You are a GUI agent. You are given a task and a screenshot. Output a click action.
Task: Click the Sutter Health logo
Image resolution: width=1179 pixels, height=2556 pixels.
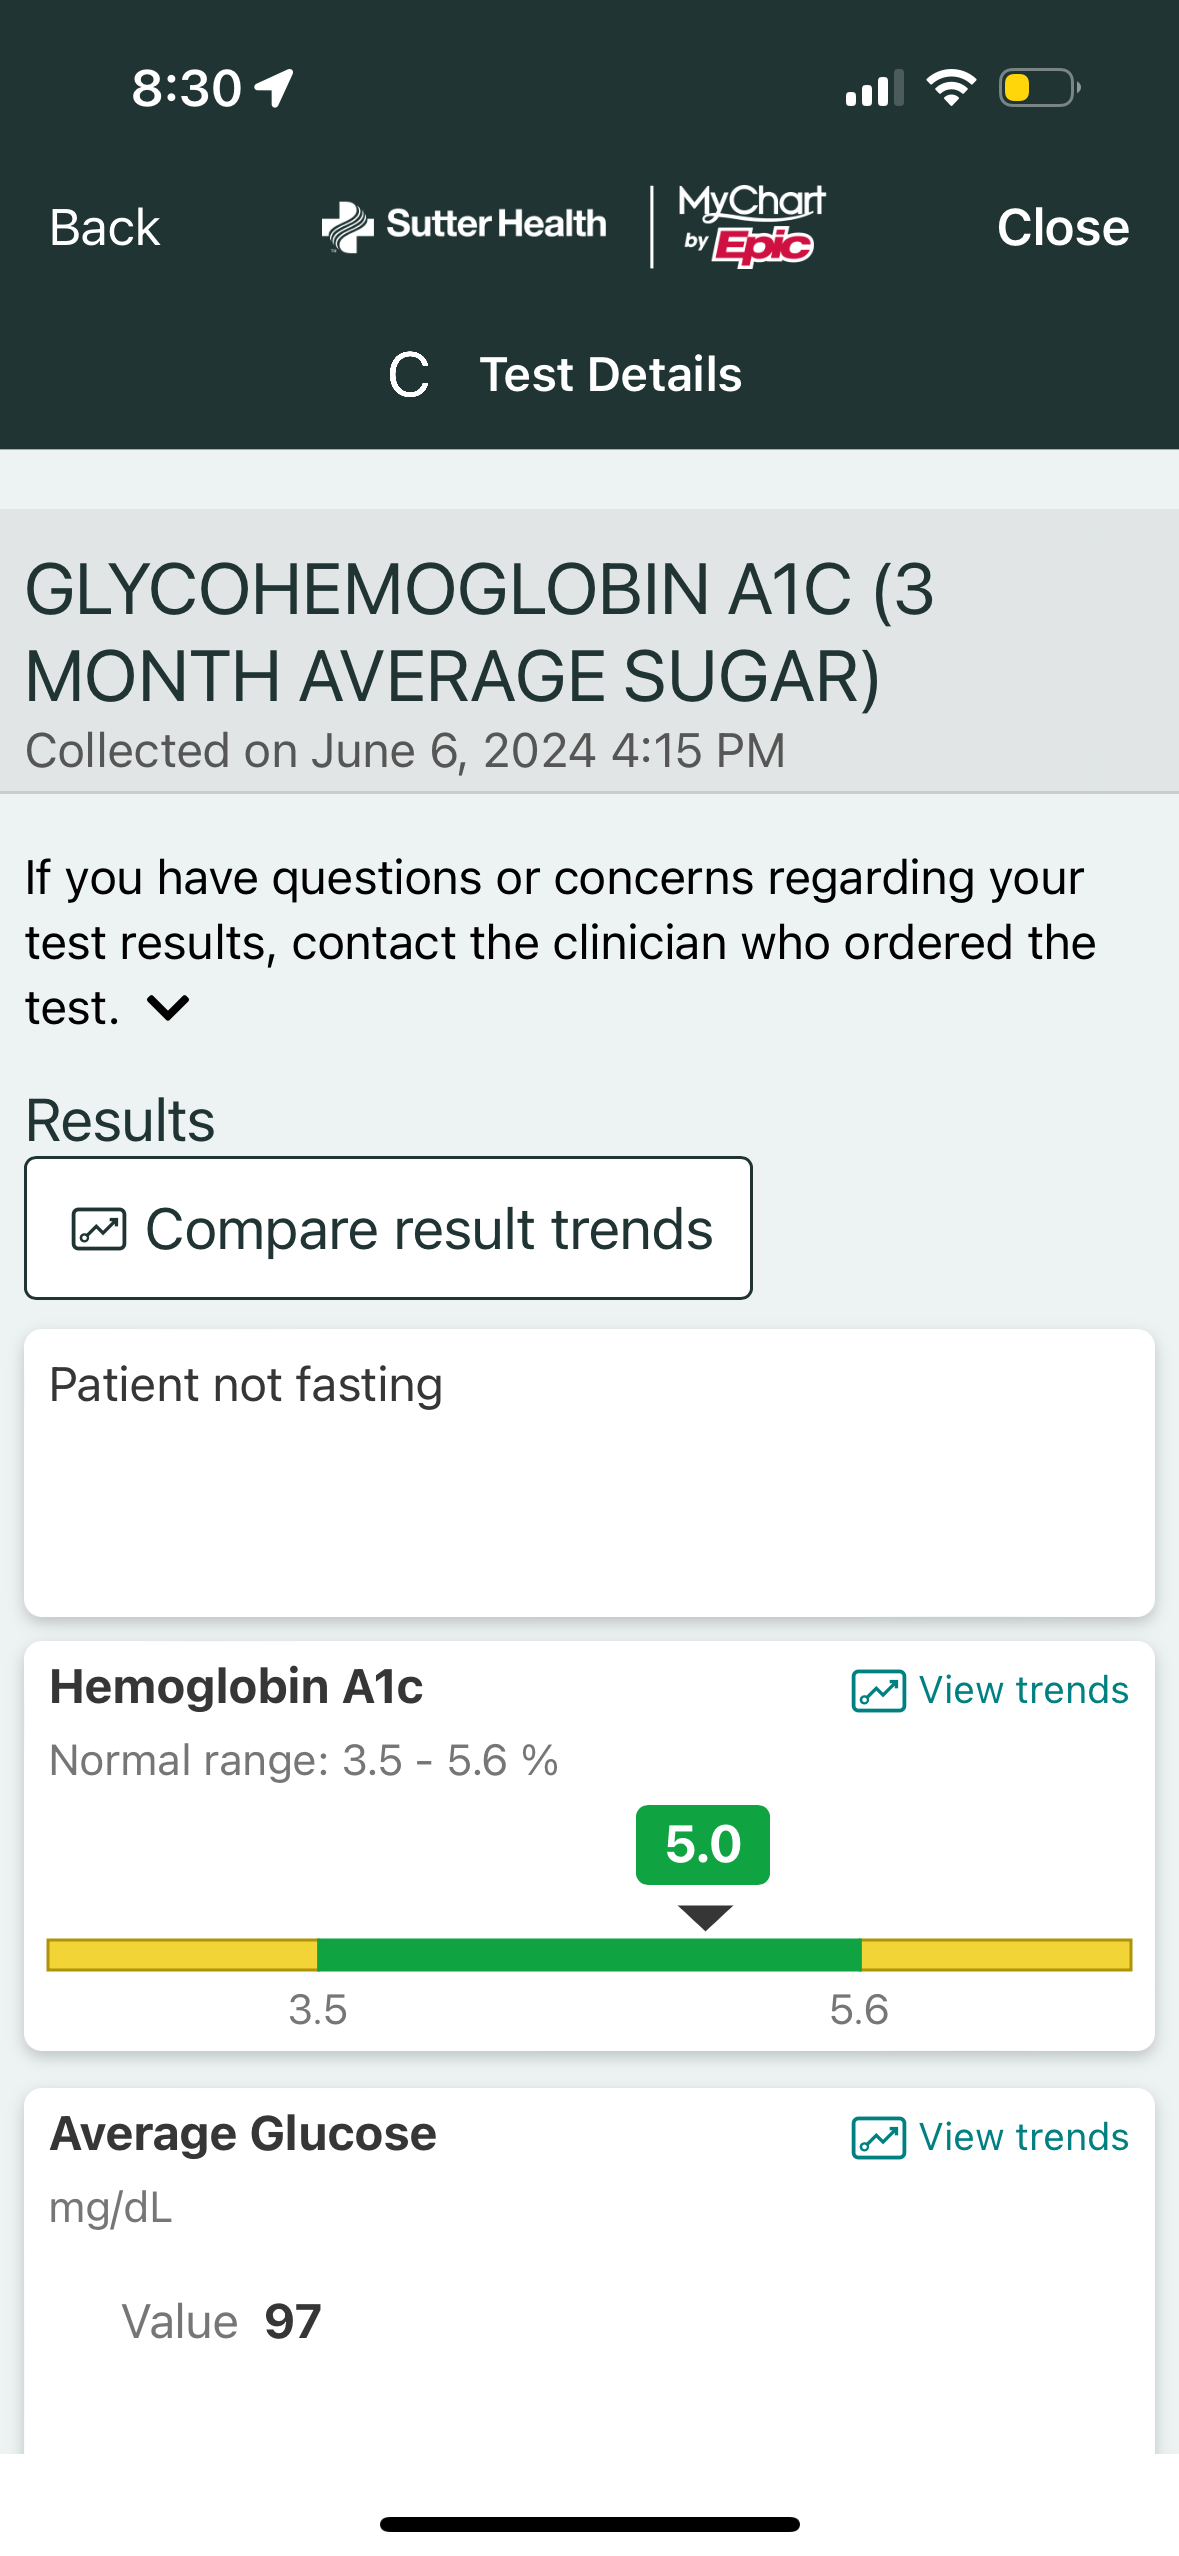pos(464,226)
